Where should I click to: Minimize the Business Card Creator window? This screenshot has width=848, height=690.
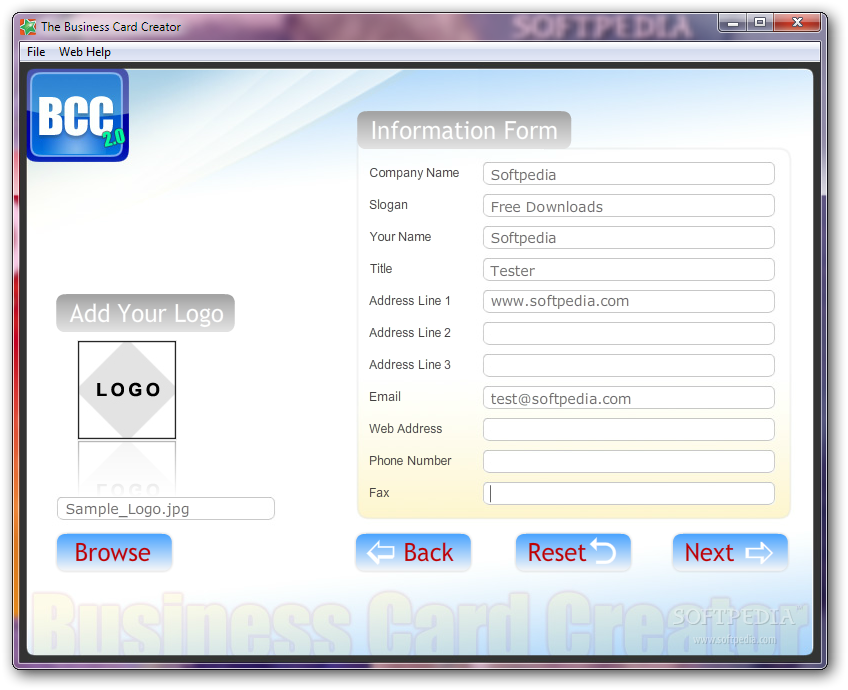pos(733,23)
